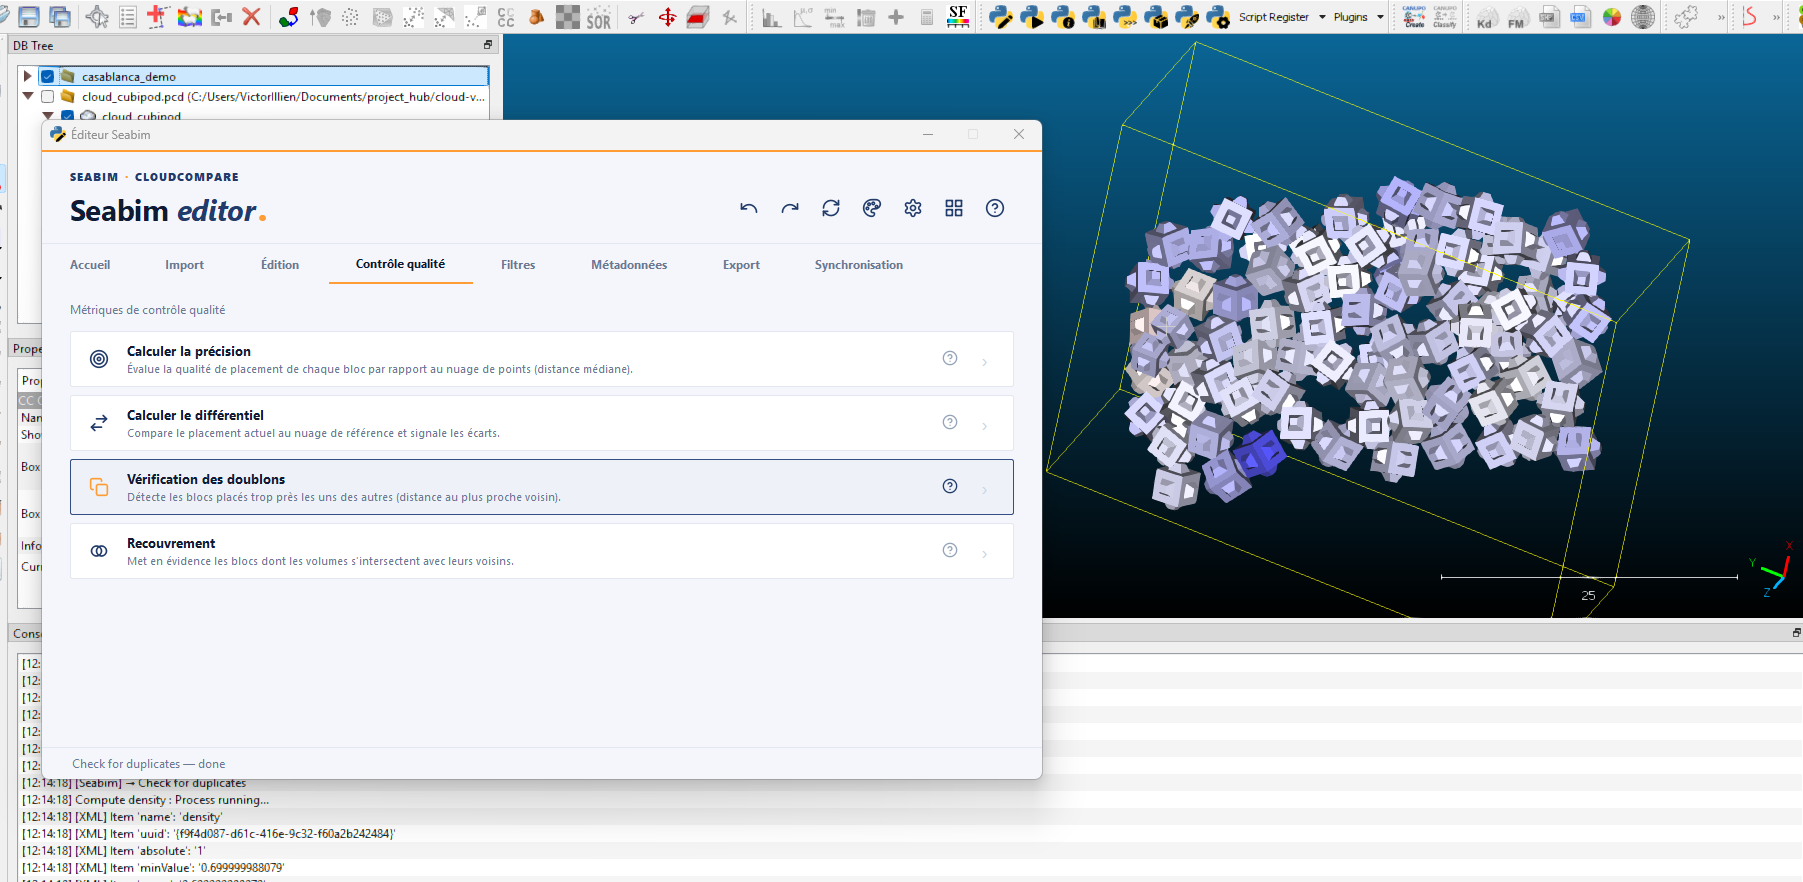This screenshot has height=882, width=1803.
Task: Click help icon on Calculer le différentiel row
Action: tap(950, 422)
